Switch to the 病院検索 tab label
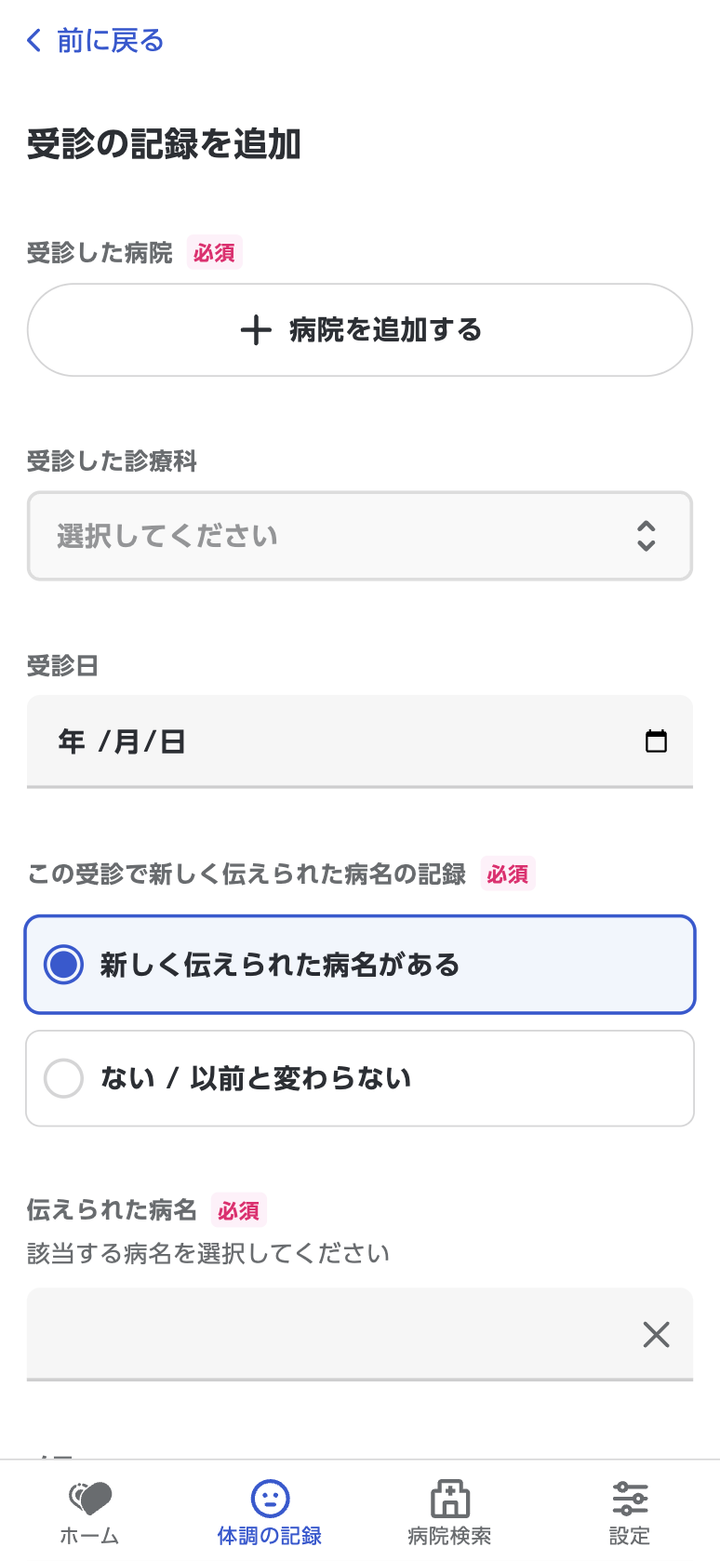Screen dimensions: 720x1561 tap(450, 1536)
